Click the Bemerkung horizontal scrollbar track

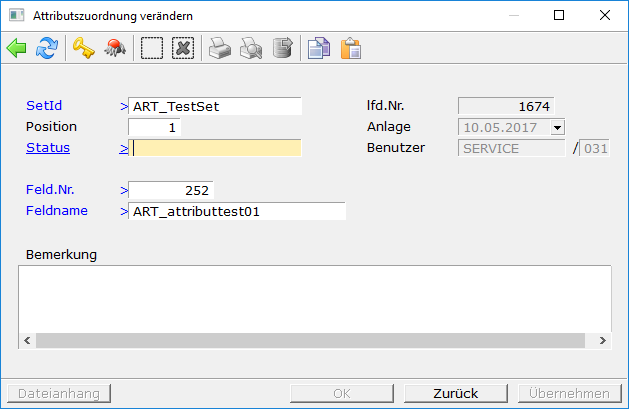(x=314, y=341)
